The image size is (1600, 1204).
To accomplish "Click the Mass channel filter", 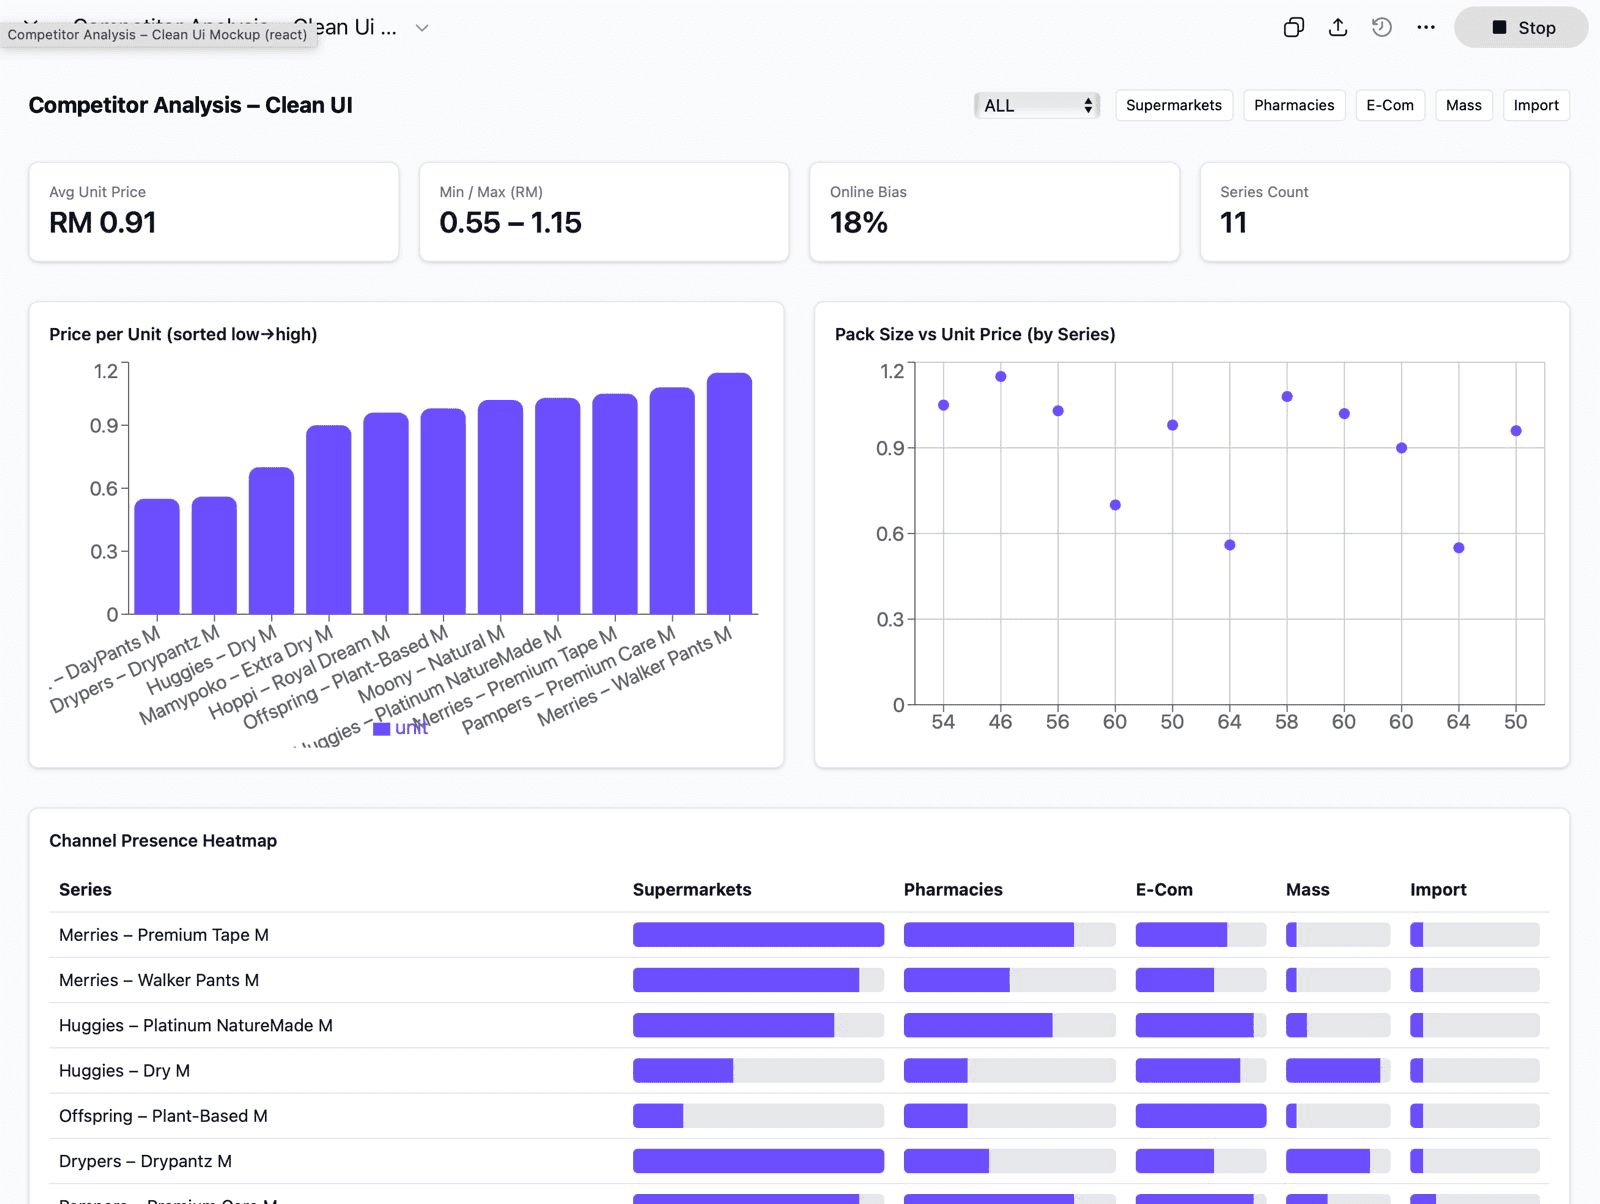I will click(1463, 105).
